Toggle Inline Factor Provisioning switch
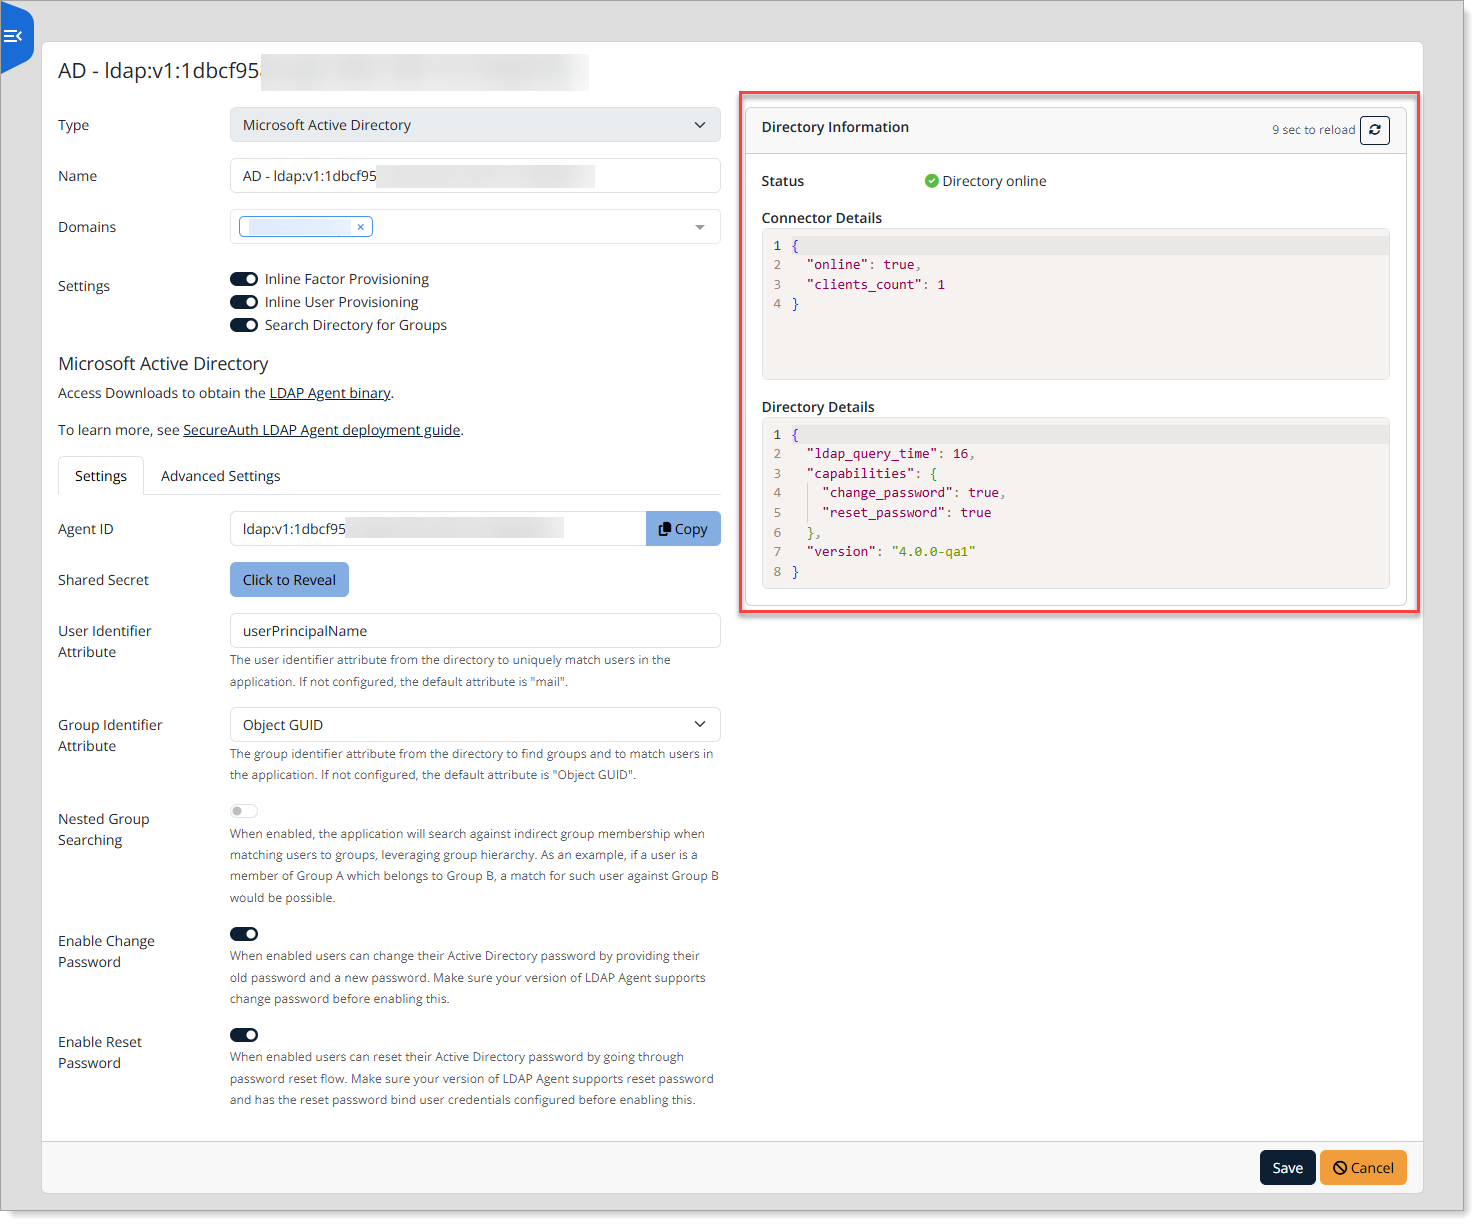 coord(244,279)
